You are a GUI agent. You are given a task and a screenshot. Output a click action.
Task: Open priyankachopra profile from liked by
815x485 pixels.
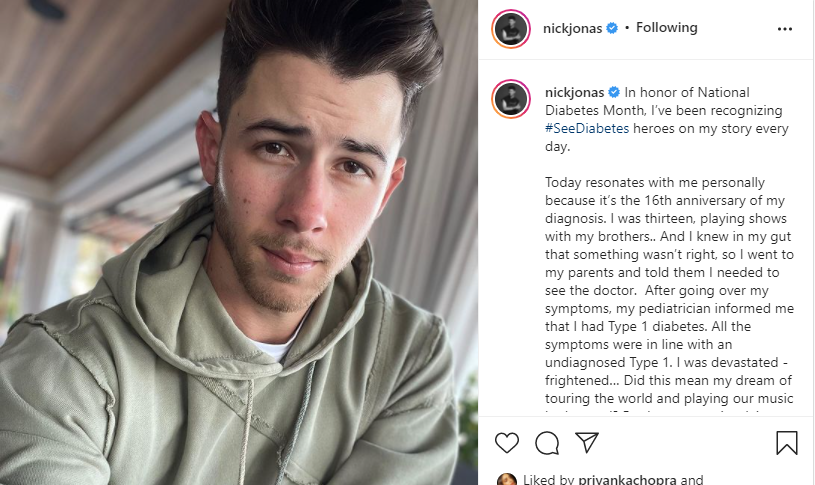click(x=627, y=479)
